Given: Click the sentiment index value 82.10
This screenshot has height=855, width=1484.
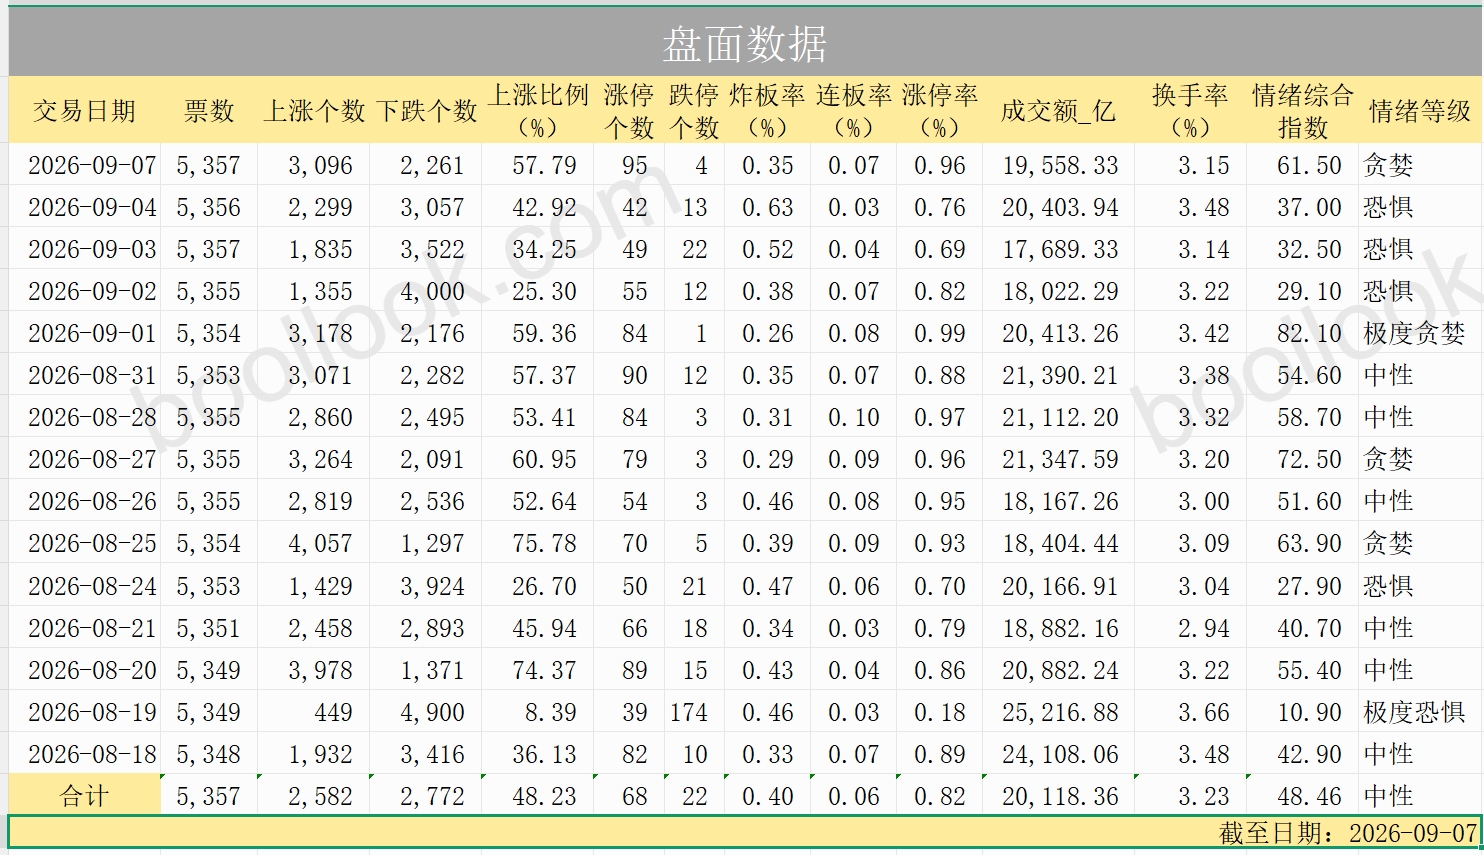Looking at the screenshot, I should click(x=1309, y=333).
